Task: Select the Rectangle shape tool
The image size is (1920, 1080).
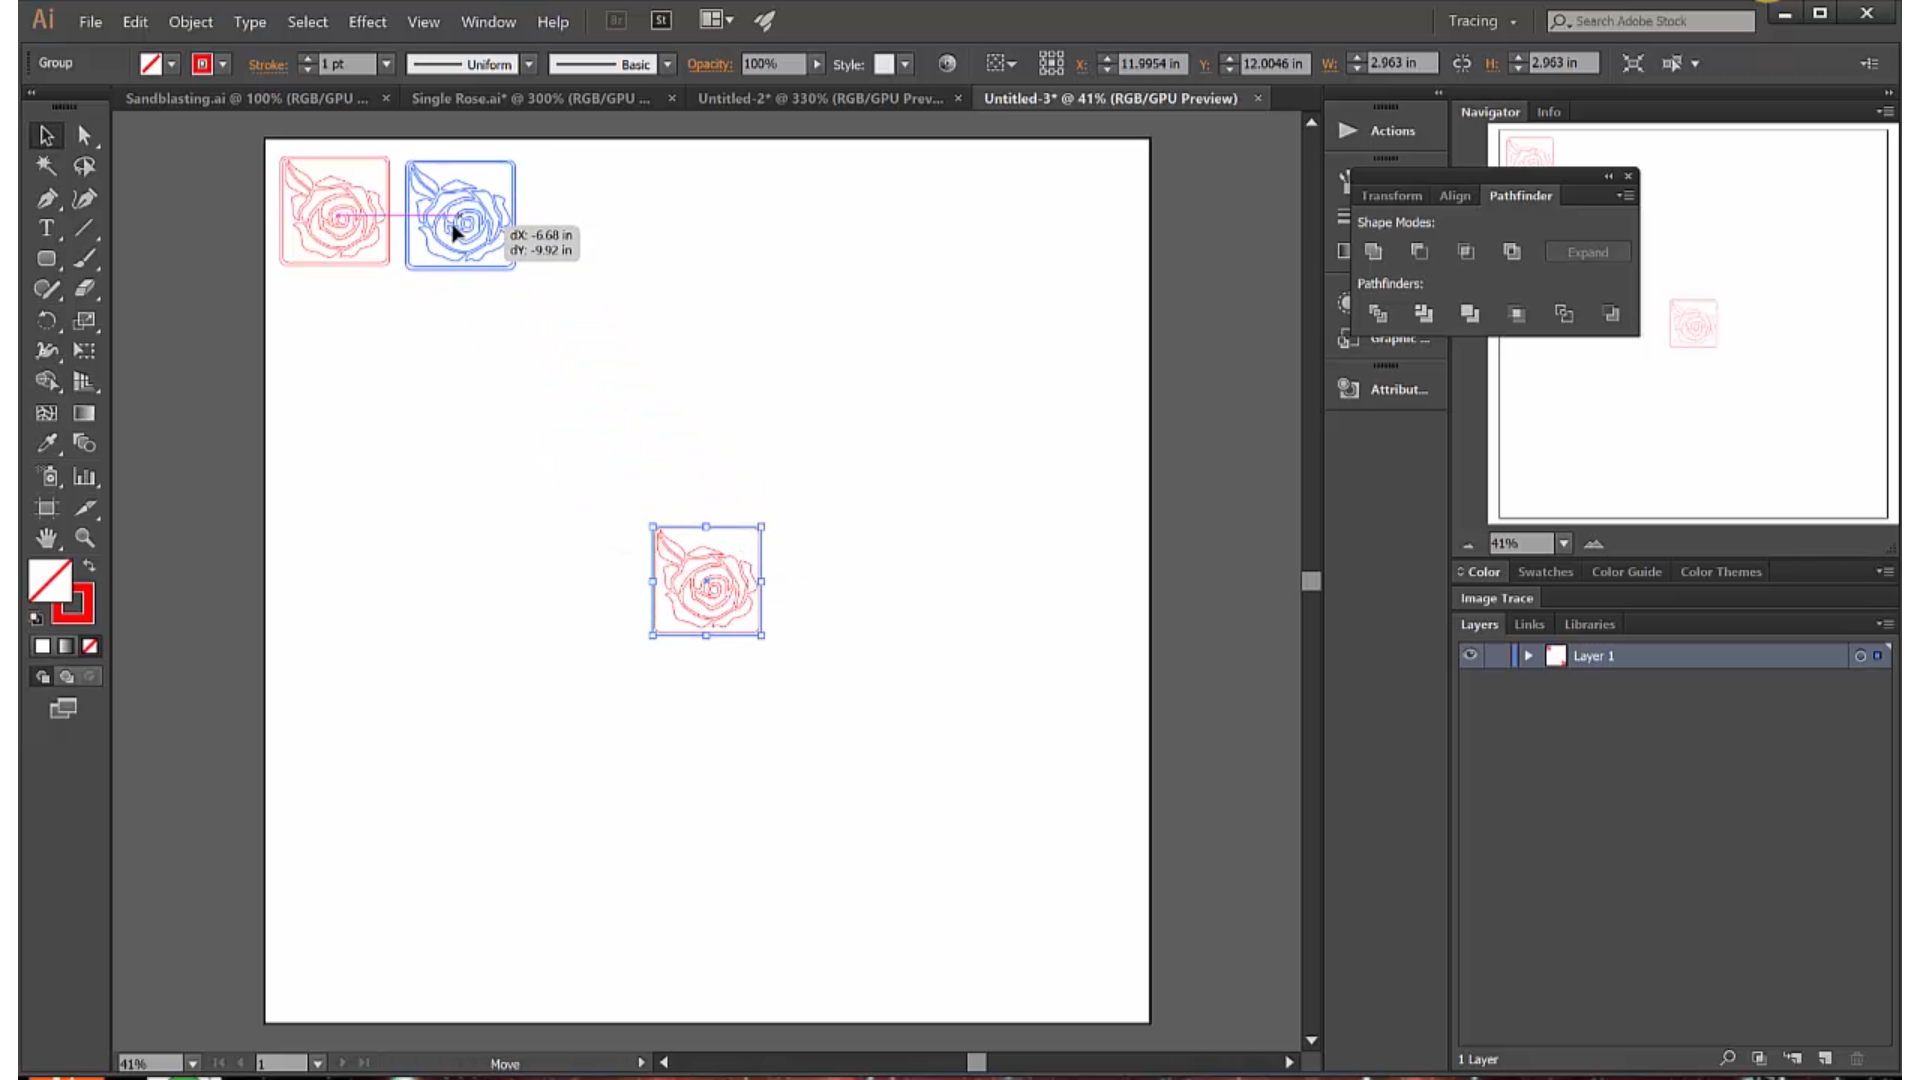Action: (x=46, y=259)
